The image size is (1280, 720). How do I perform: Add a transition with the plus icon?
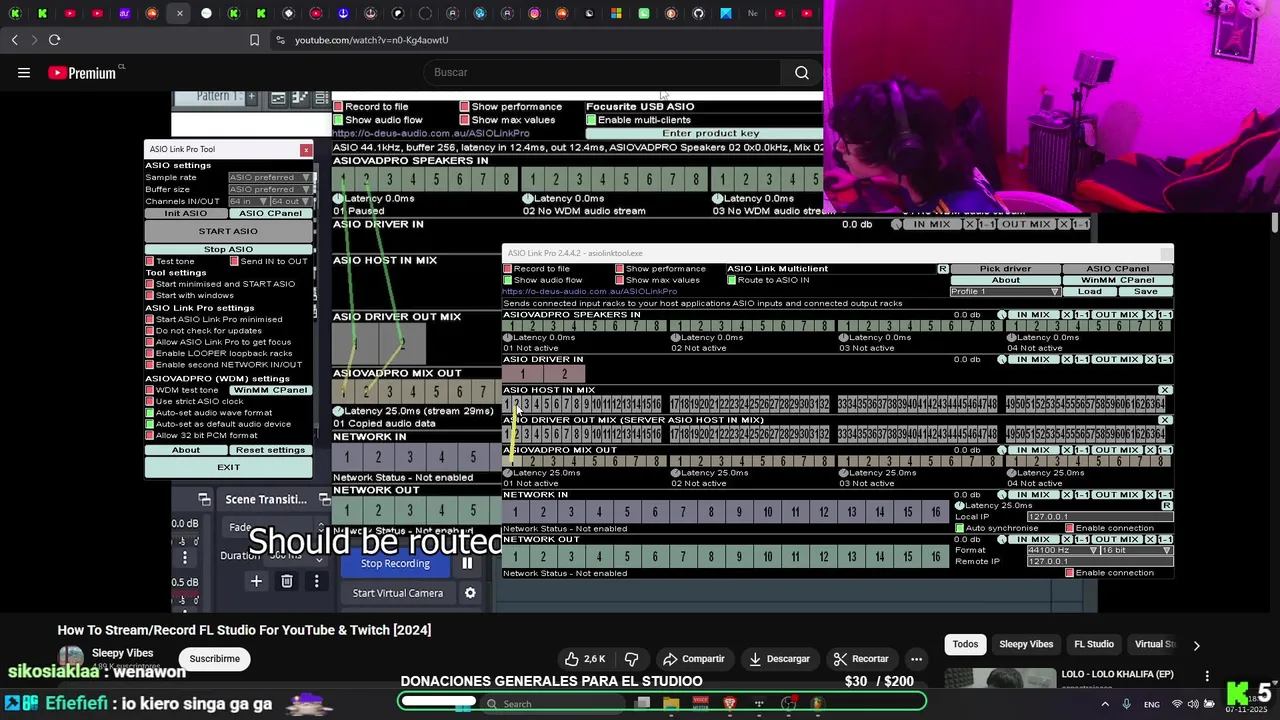pyautogui.click(x=256, y=581)
